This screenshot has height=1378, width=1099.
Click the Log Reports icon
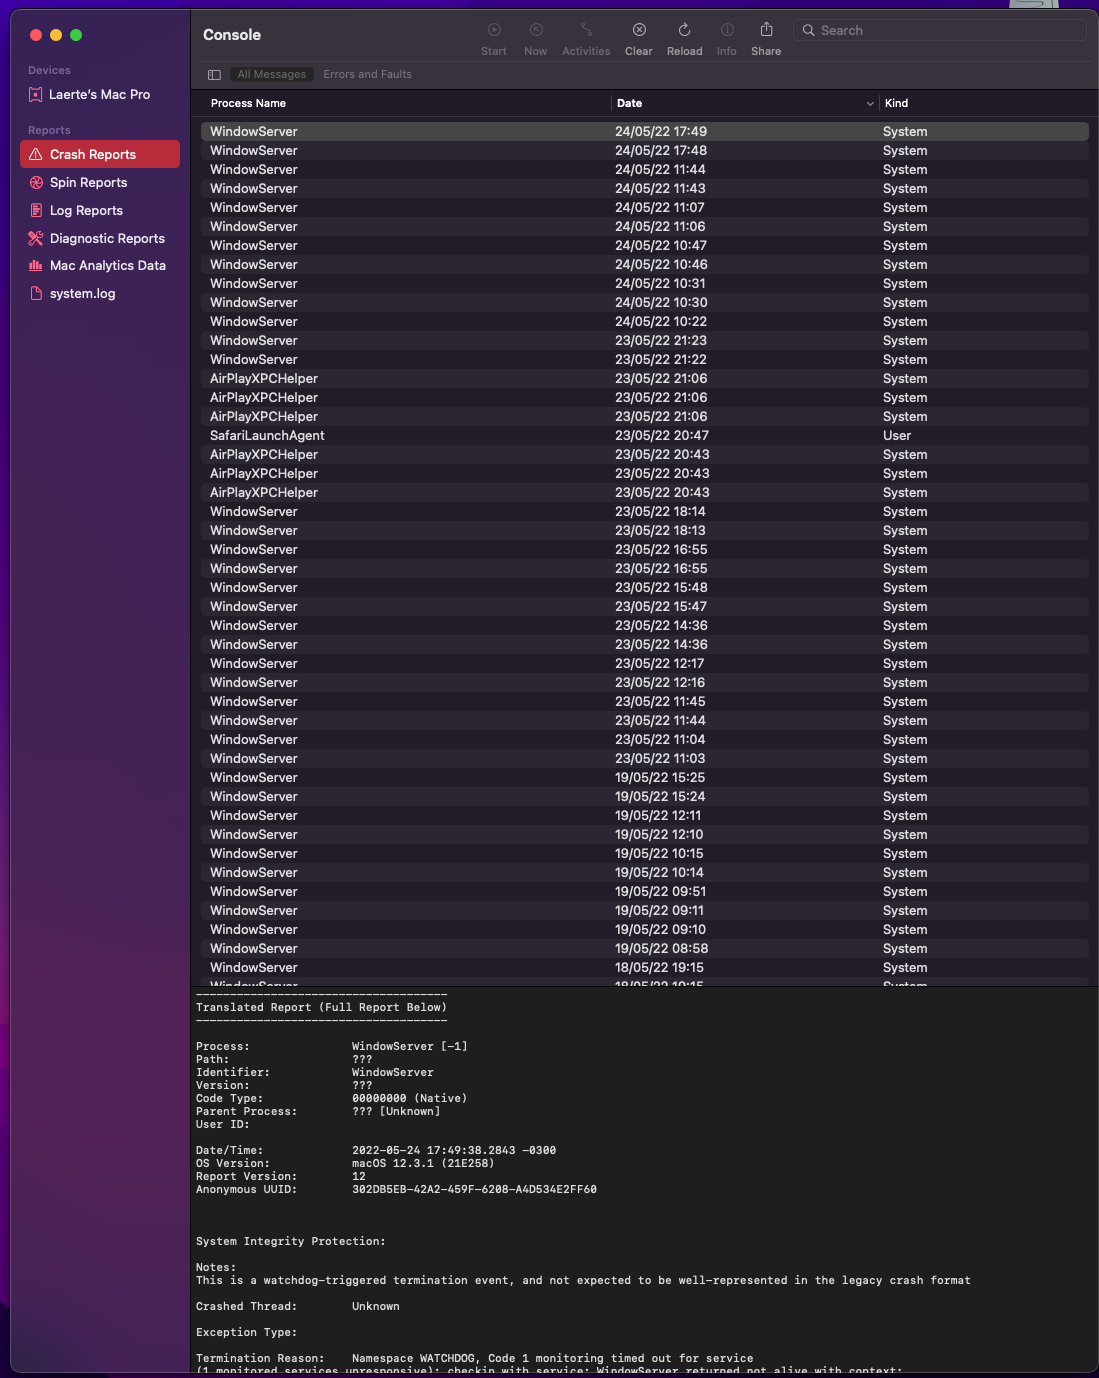(x=36, y=210)
